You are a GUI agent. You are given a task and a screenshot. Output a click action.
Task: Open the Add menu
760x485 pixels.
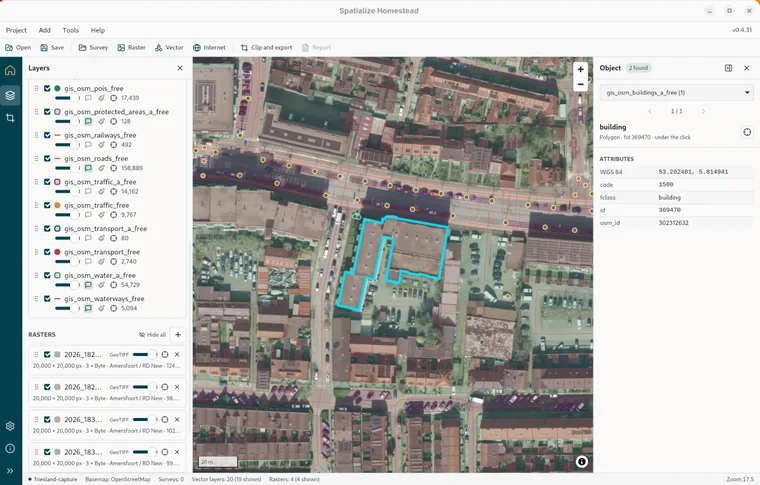click(x=45, y=30)
